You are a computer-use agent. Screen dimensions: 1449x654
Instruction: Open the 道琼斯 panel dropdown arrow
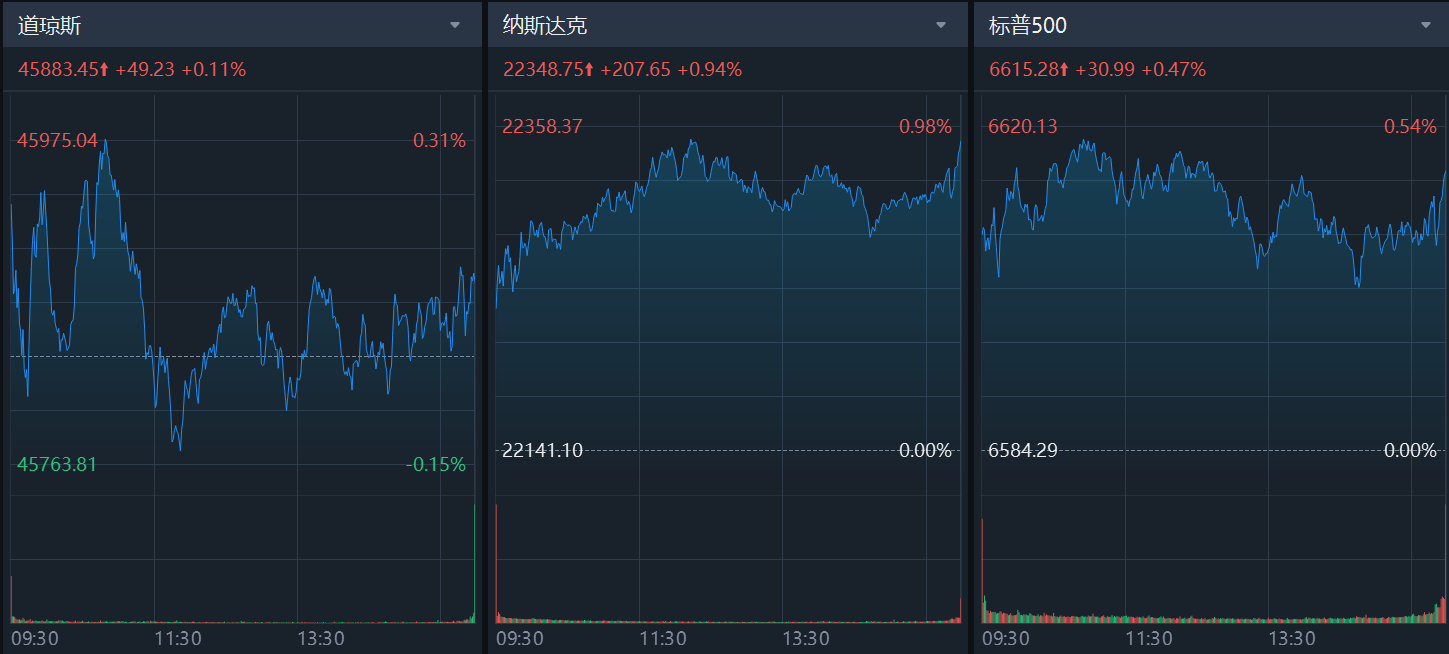pyautogui.click(x=455, y=25)
